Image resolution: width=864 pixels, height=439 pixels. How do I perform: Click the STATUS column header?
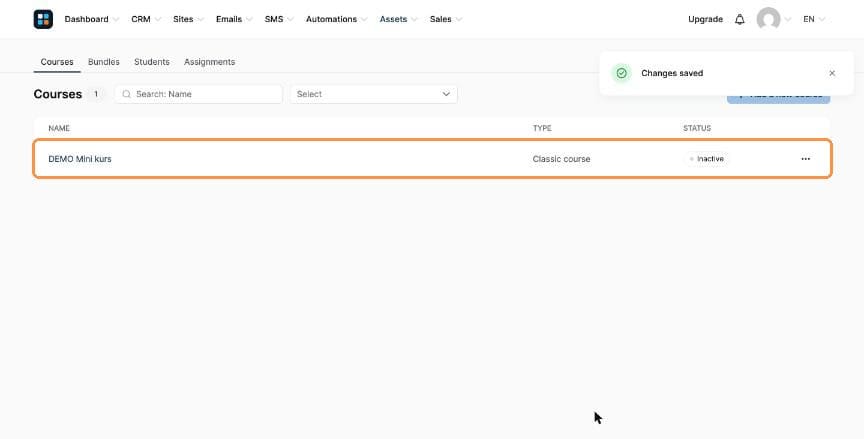(697, 128)
